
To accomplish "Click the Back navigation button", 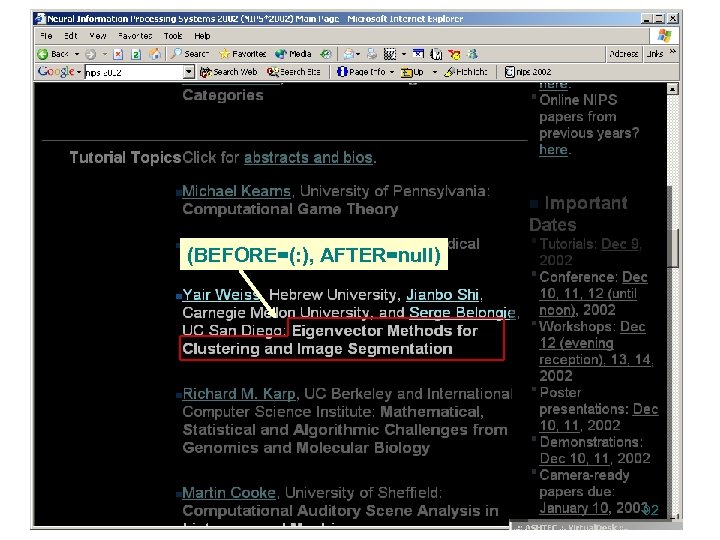I will click(x=53, y=54).
